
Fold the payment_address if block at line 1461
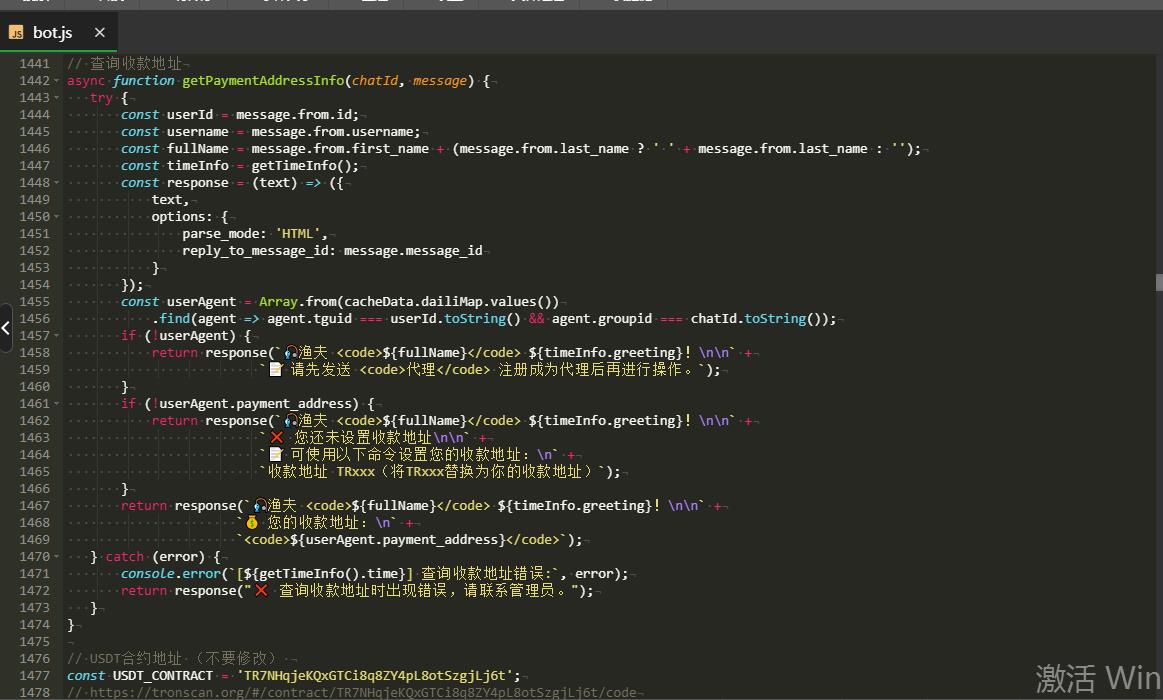[56, 404]
